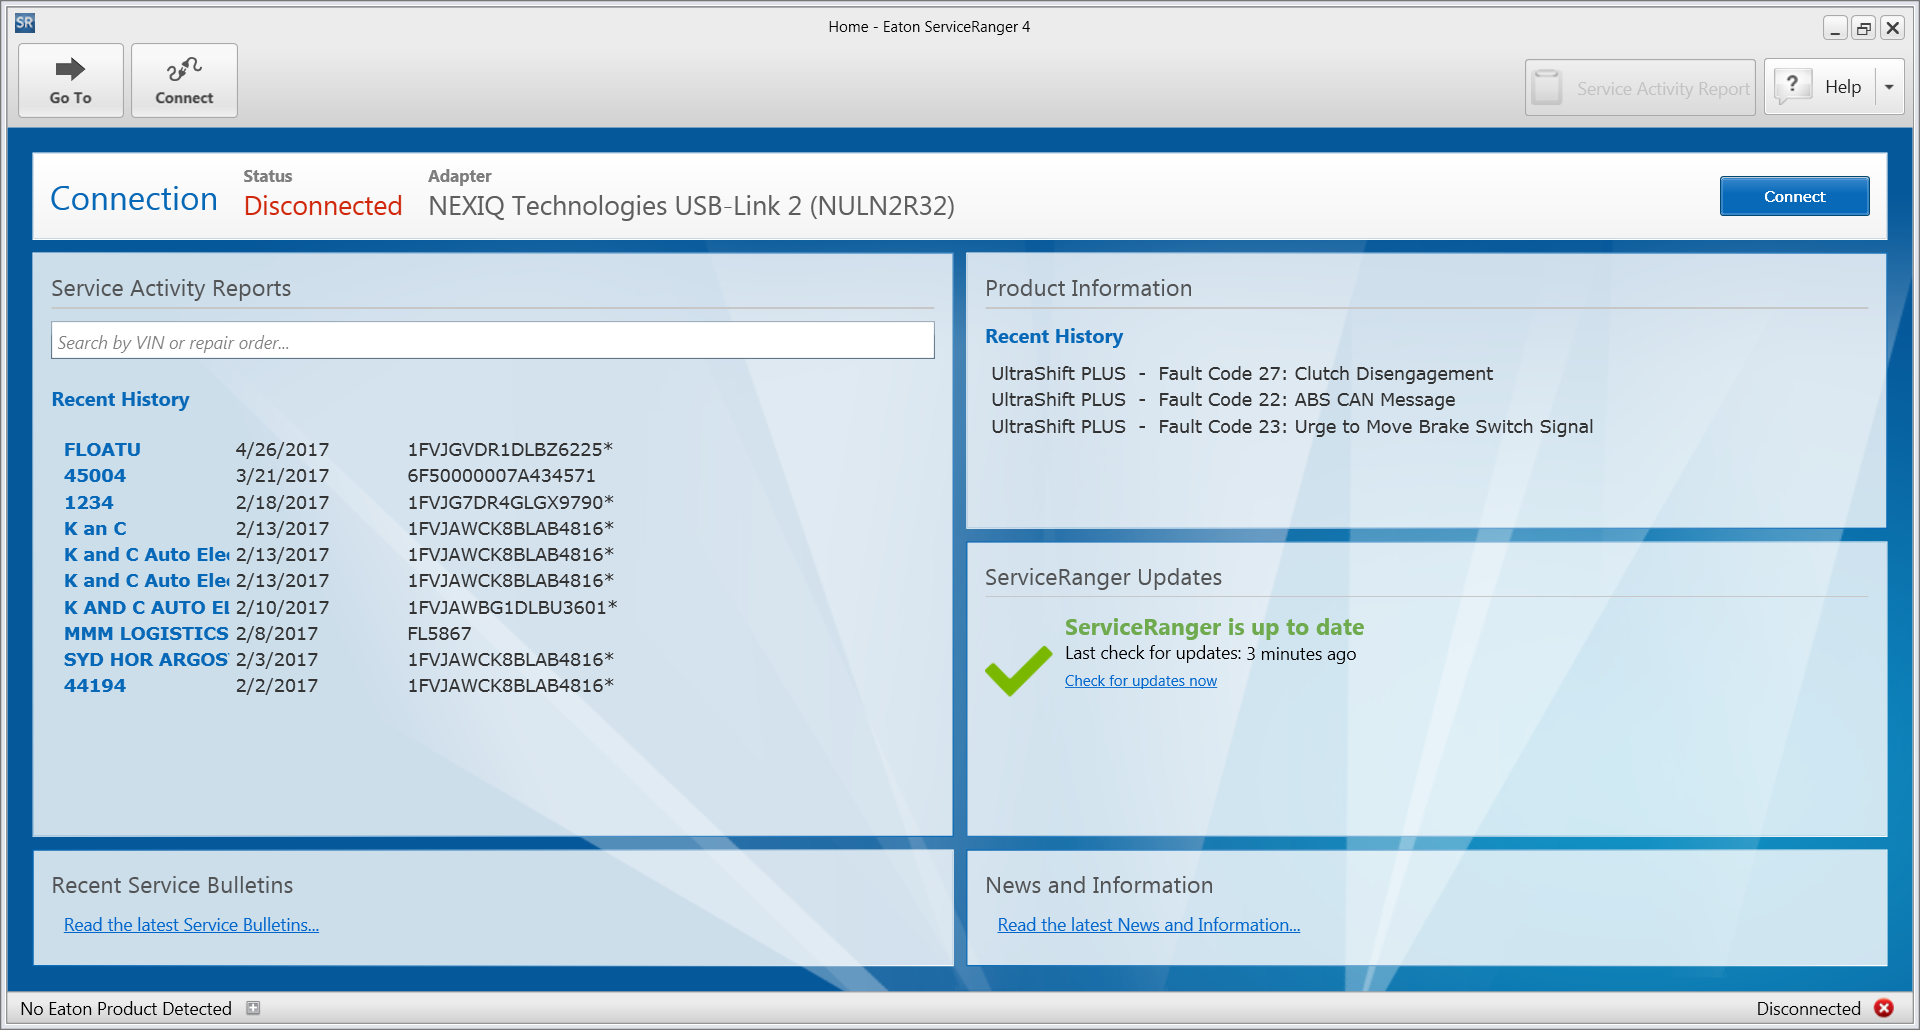Open the FLOATU service report

102,450
